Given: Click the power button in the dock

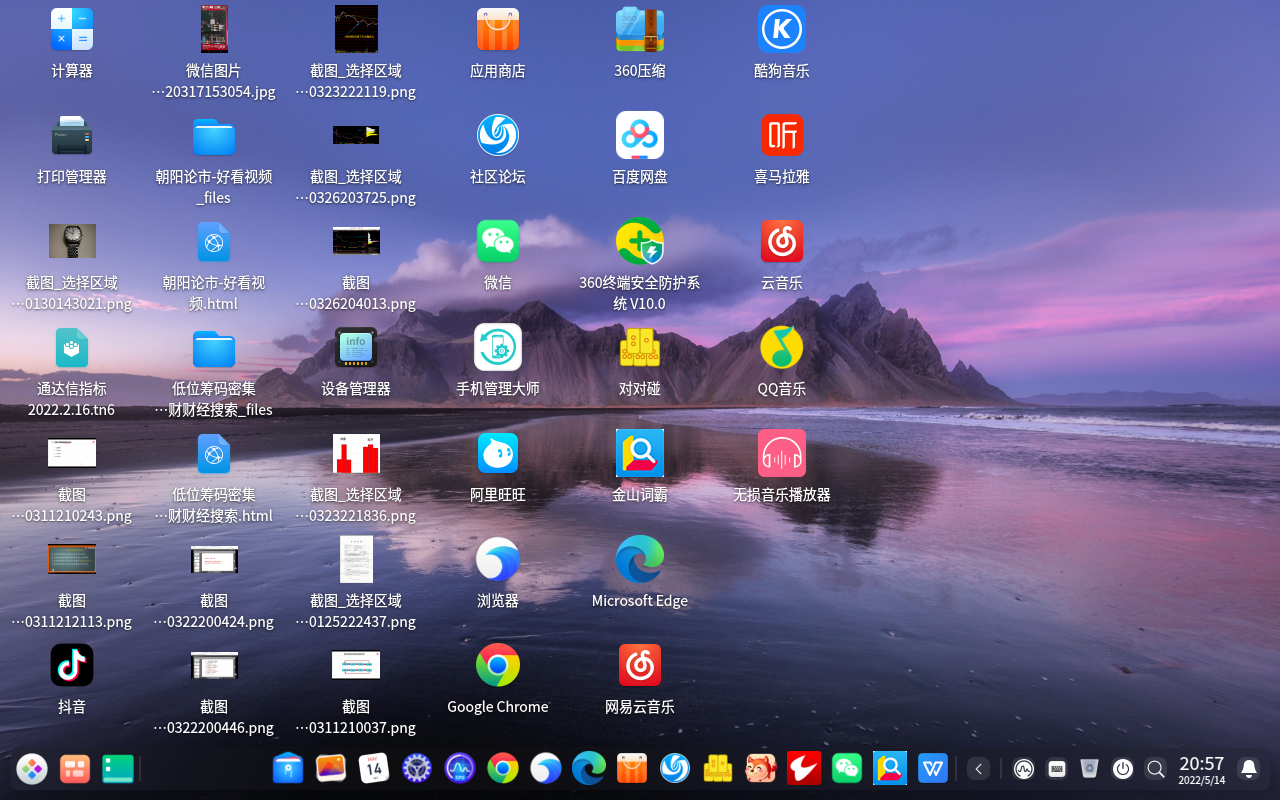Looking at the screenshot, I should pyautogui.click(x=1123, y=769).
